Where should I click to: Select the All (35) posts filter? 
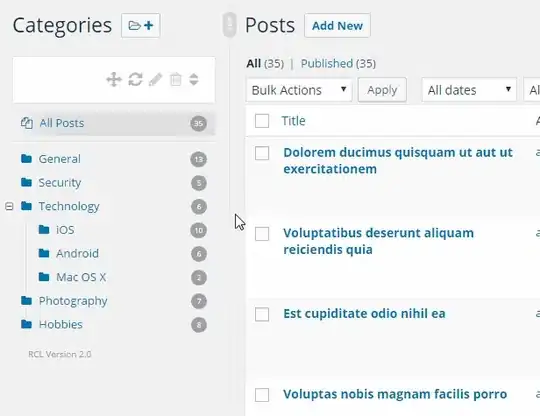click(x=265, y=64)
